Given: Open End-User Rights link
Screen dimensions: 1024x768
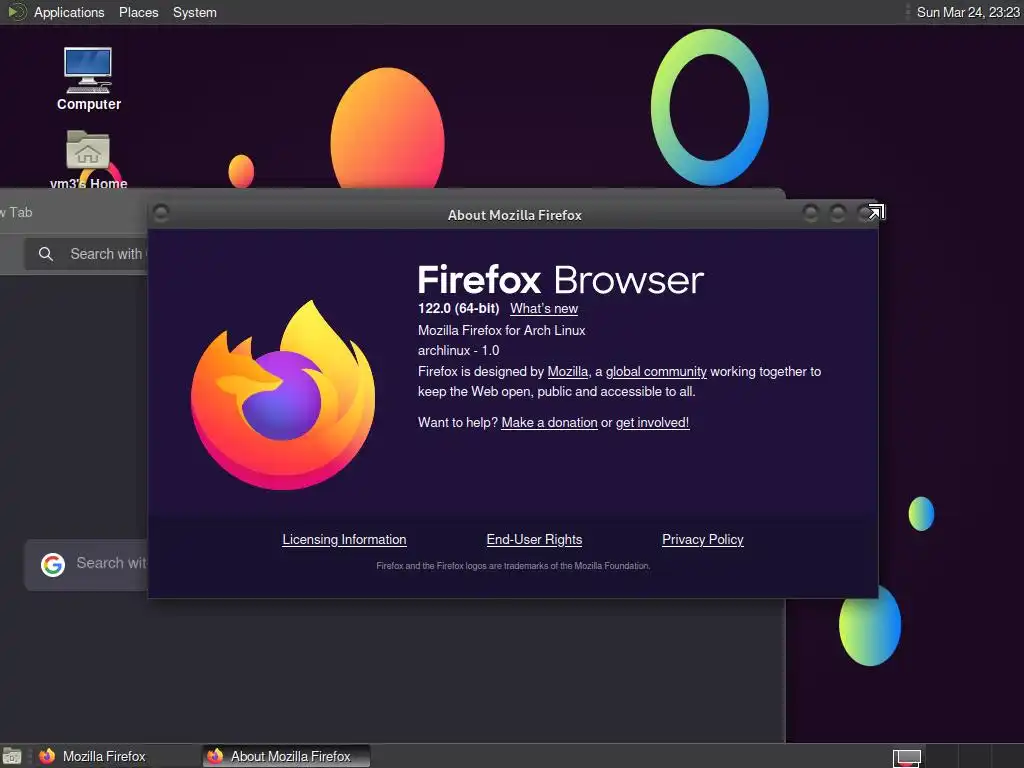Looking at the screenshot, I should [x=534, y=539].
